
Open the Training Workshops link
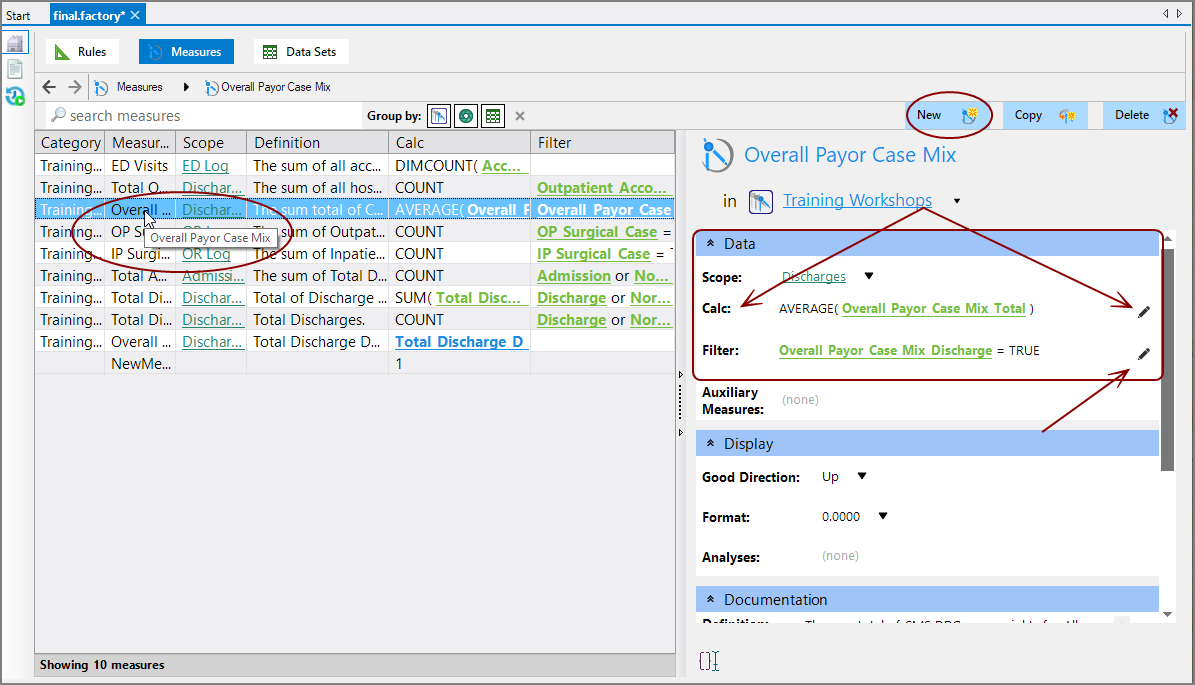pyautogui.click(x=857, y=200)
